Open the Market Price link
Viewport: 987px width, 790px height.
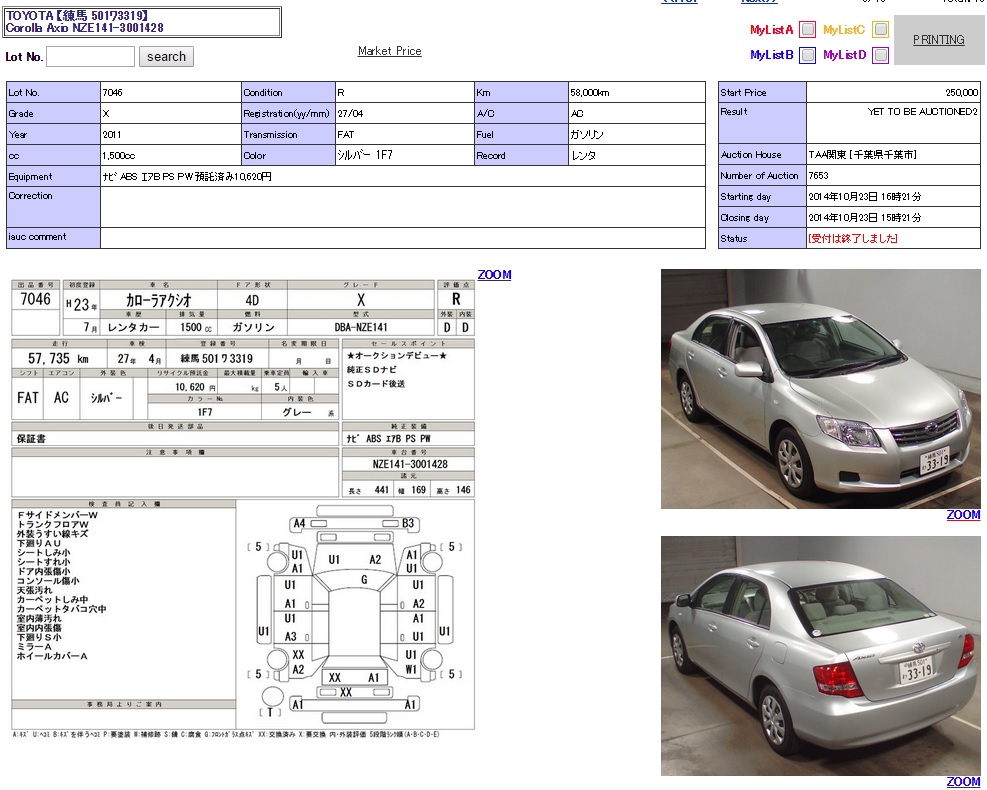[389, 51]
